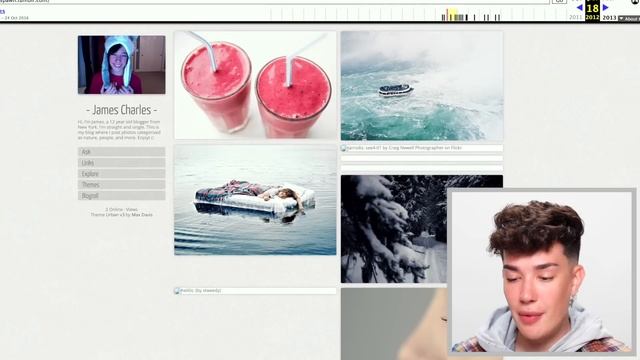640x360 pixels.
Task: Open the floating mattress on lake photo
Action: pos(256,200)
